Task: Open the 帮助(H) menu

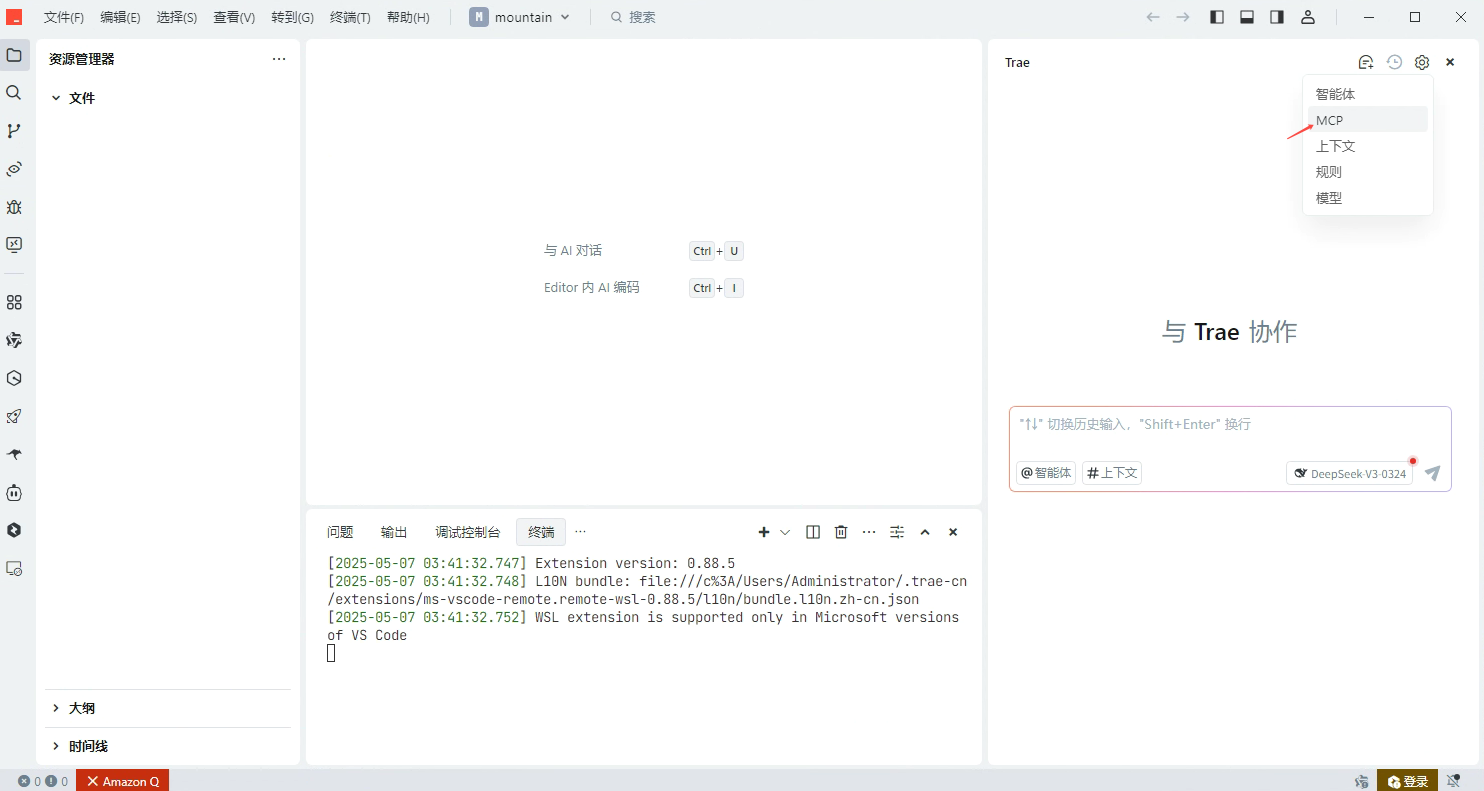Action: point(408,17)
